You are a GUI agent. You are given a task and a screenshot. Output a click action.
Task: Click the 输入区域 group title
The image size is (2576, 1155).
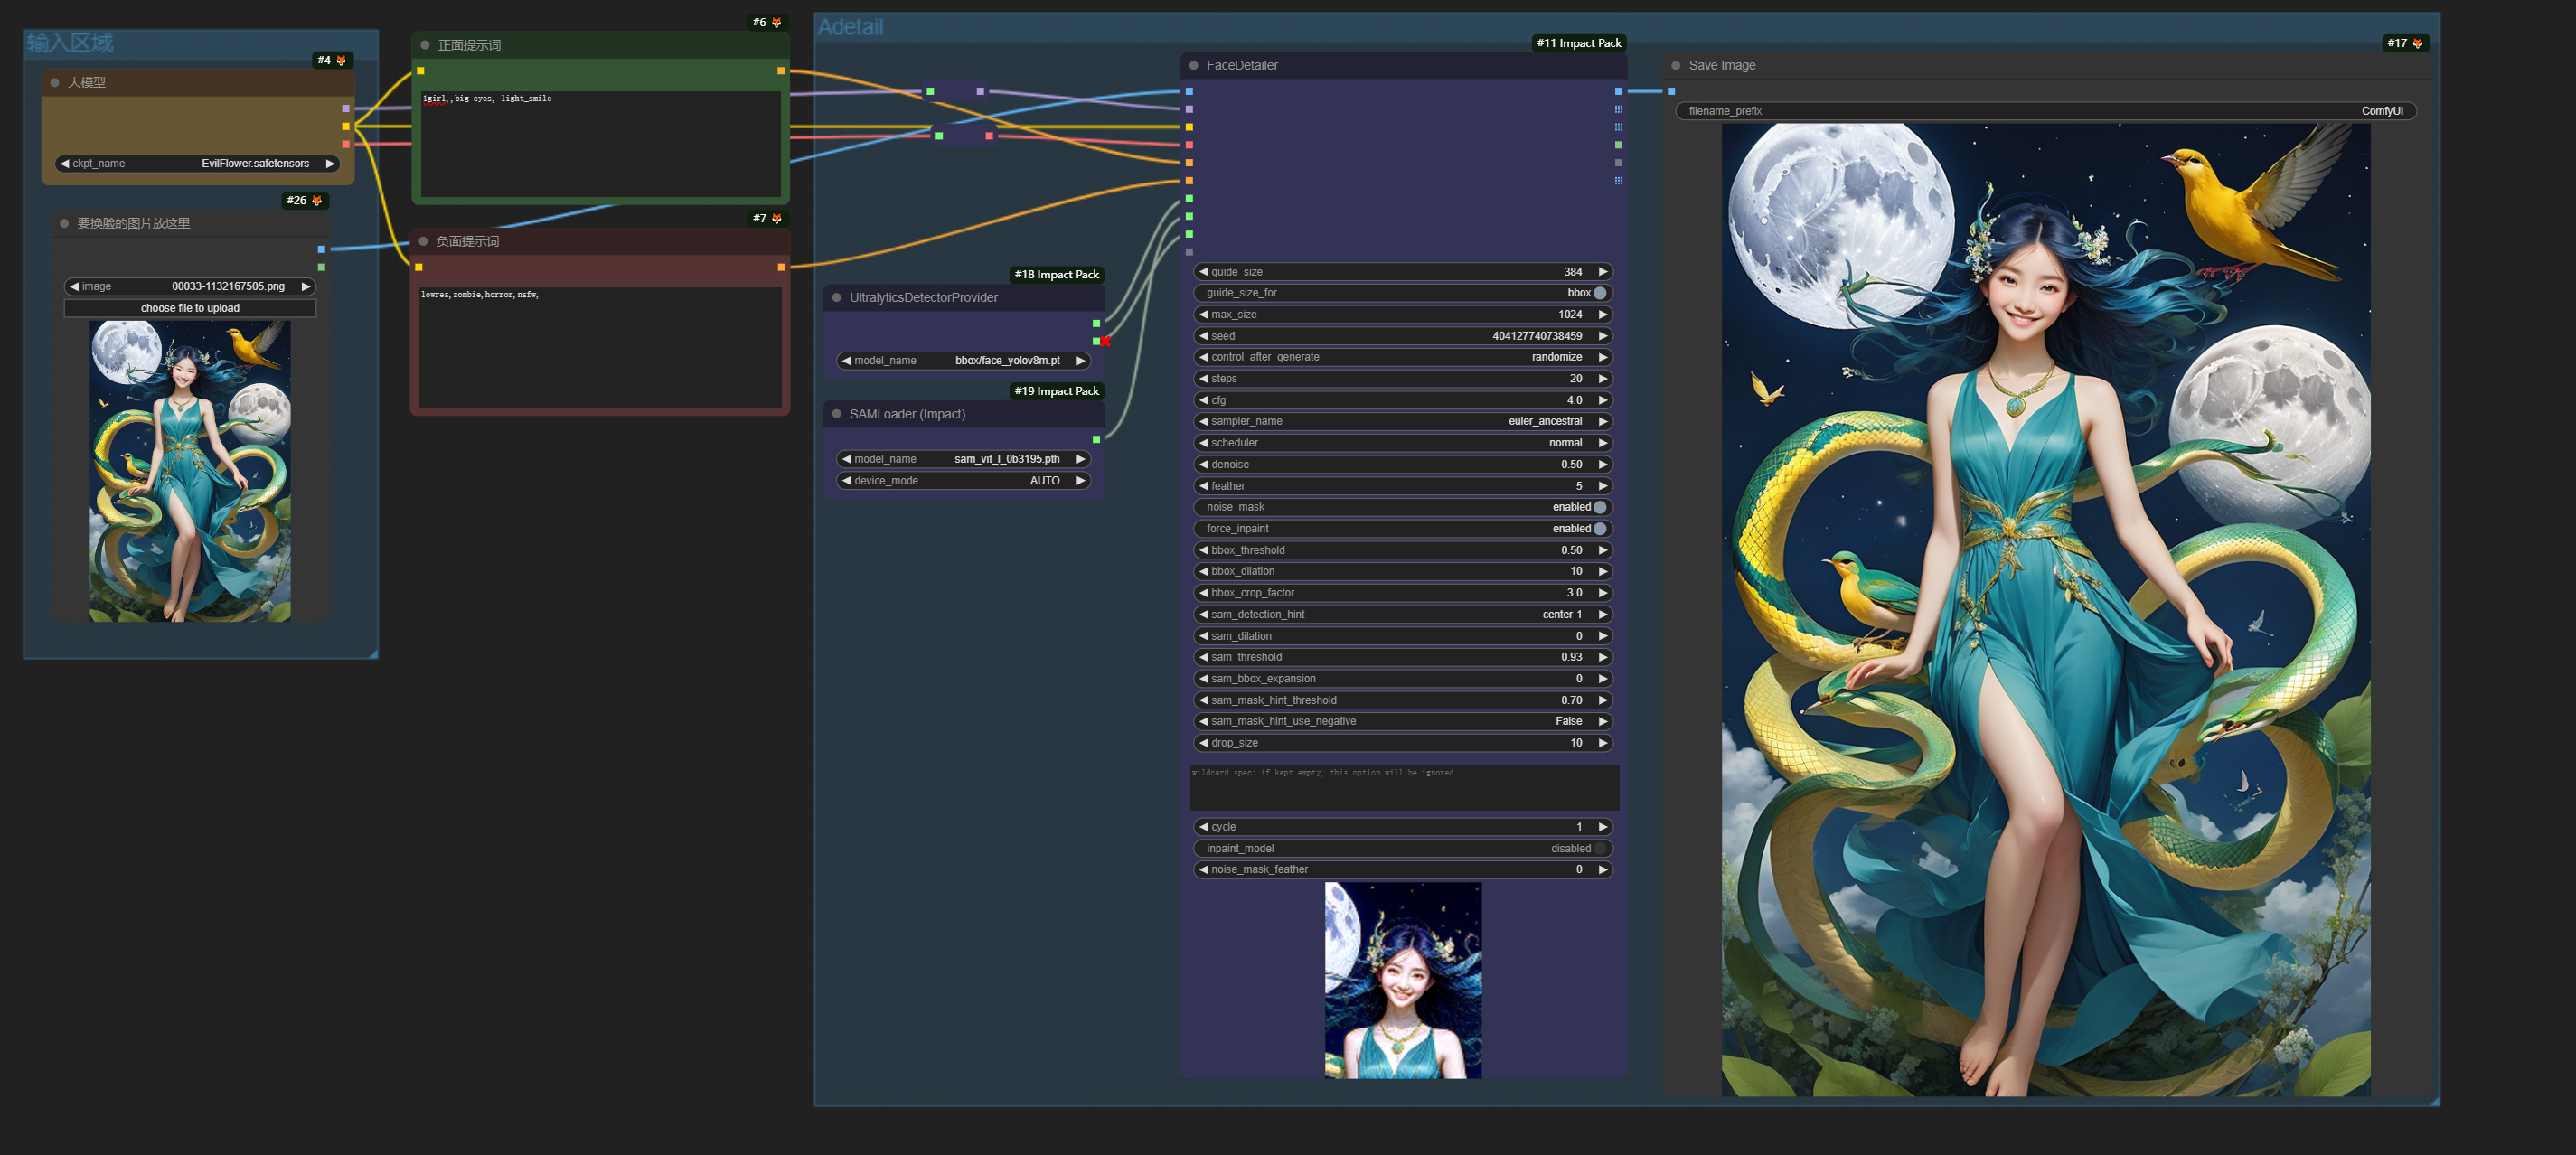[x=70, y=43]
